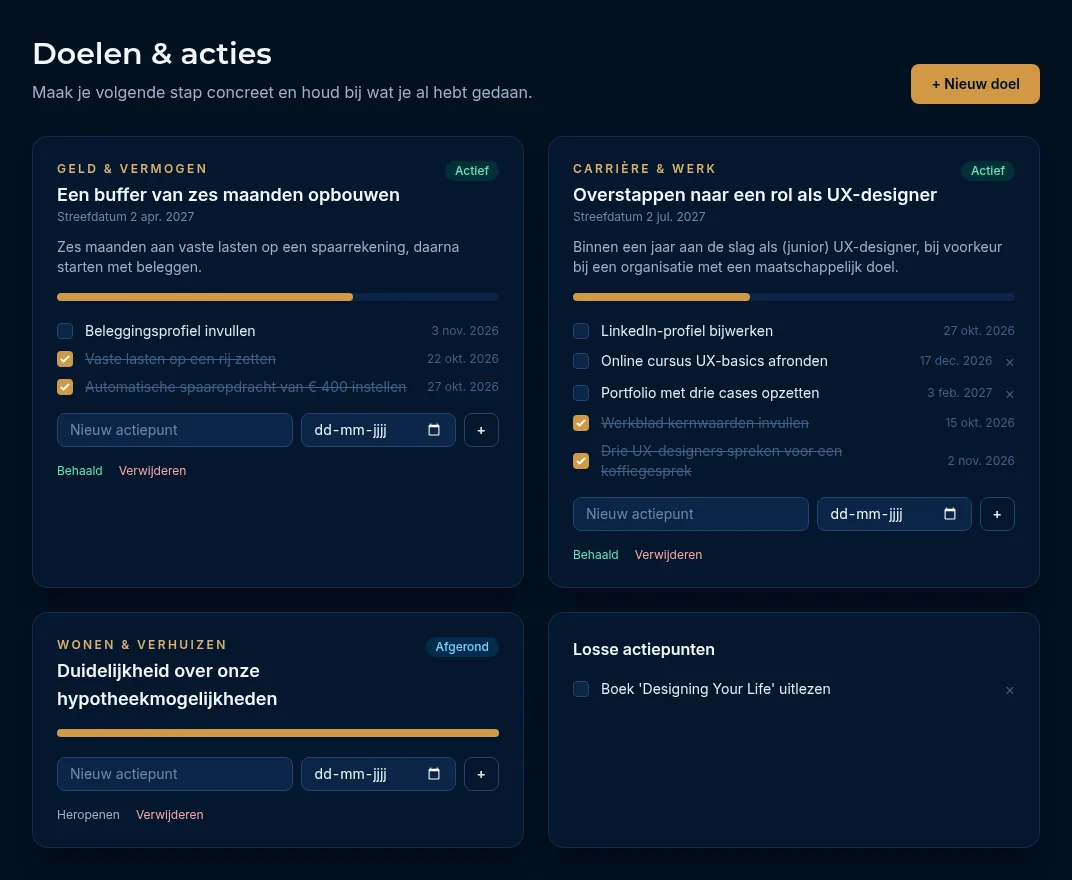Click date '17 dec. 2026'

pyautogui.click(x=956, y=361)
